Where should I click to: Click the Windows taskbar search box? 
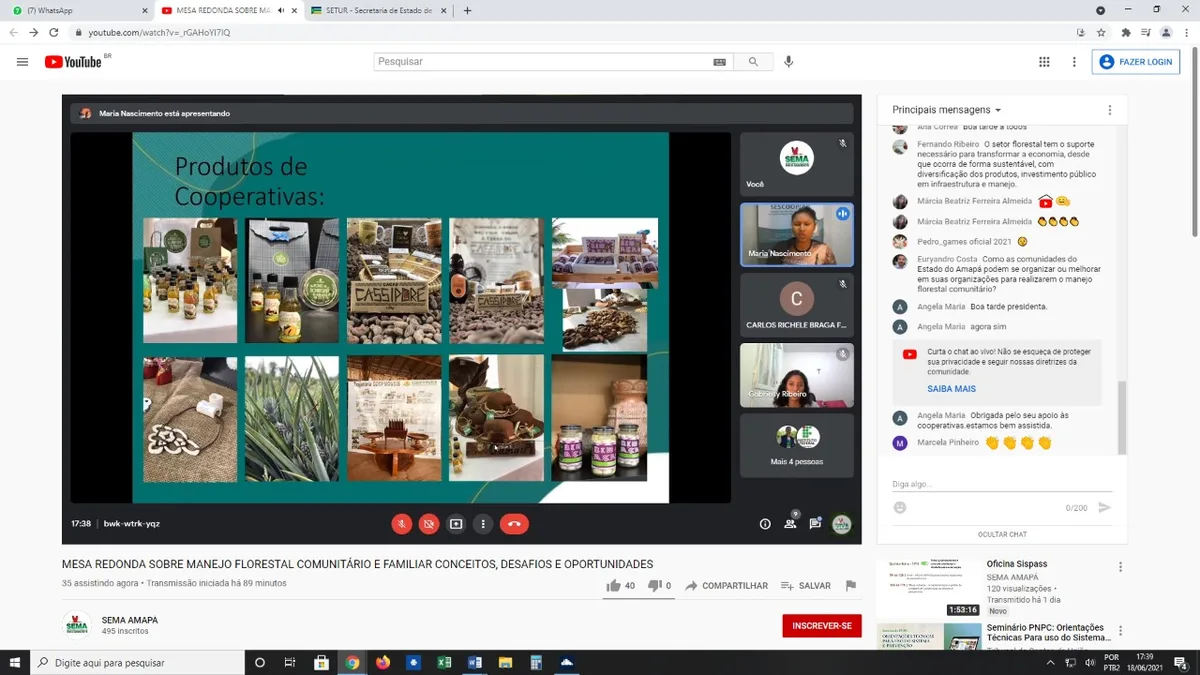coord(137,662)
